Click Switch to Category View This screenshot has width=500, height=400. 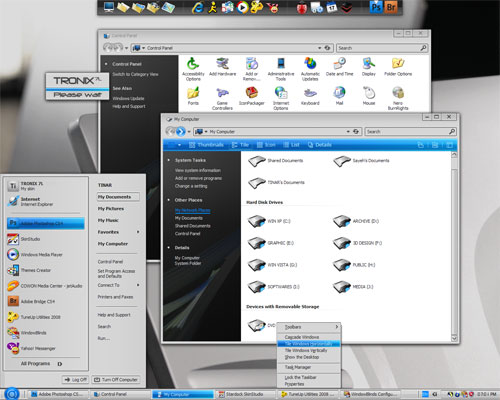135,74
